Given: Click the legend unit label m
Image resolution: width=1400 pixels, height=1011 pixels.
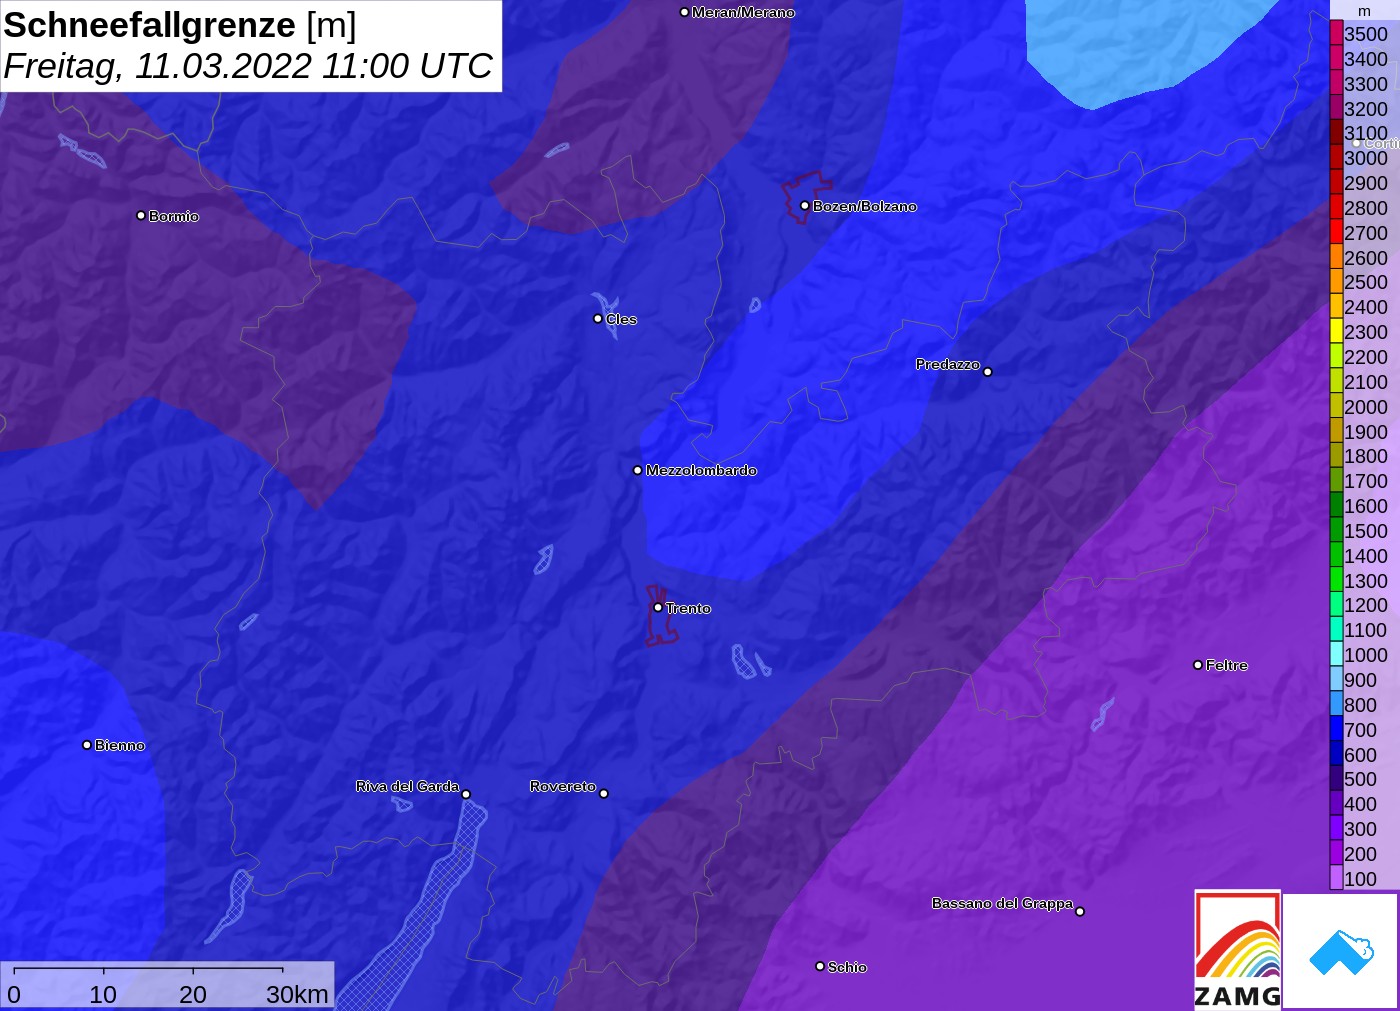Looking at the screenshot, I should 1364,11.
